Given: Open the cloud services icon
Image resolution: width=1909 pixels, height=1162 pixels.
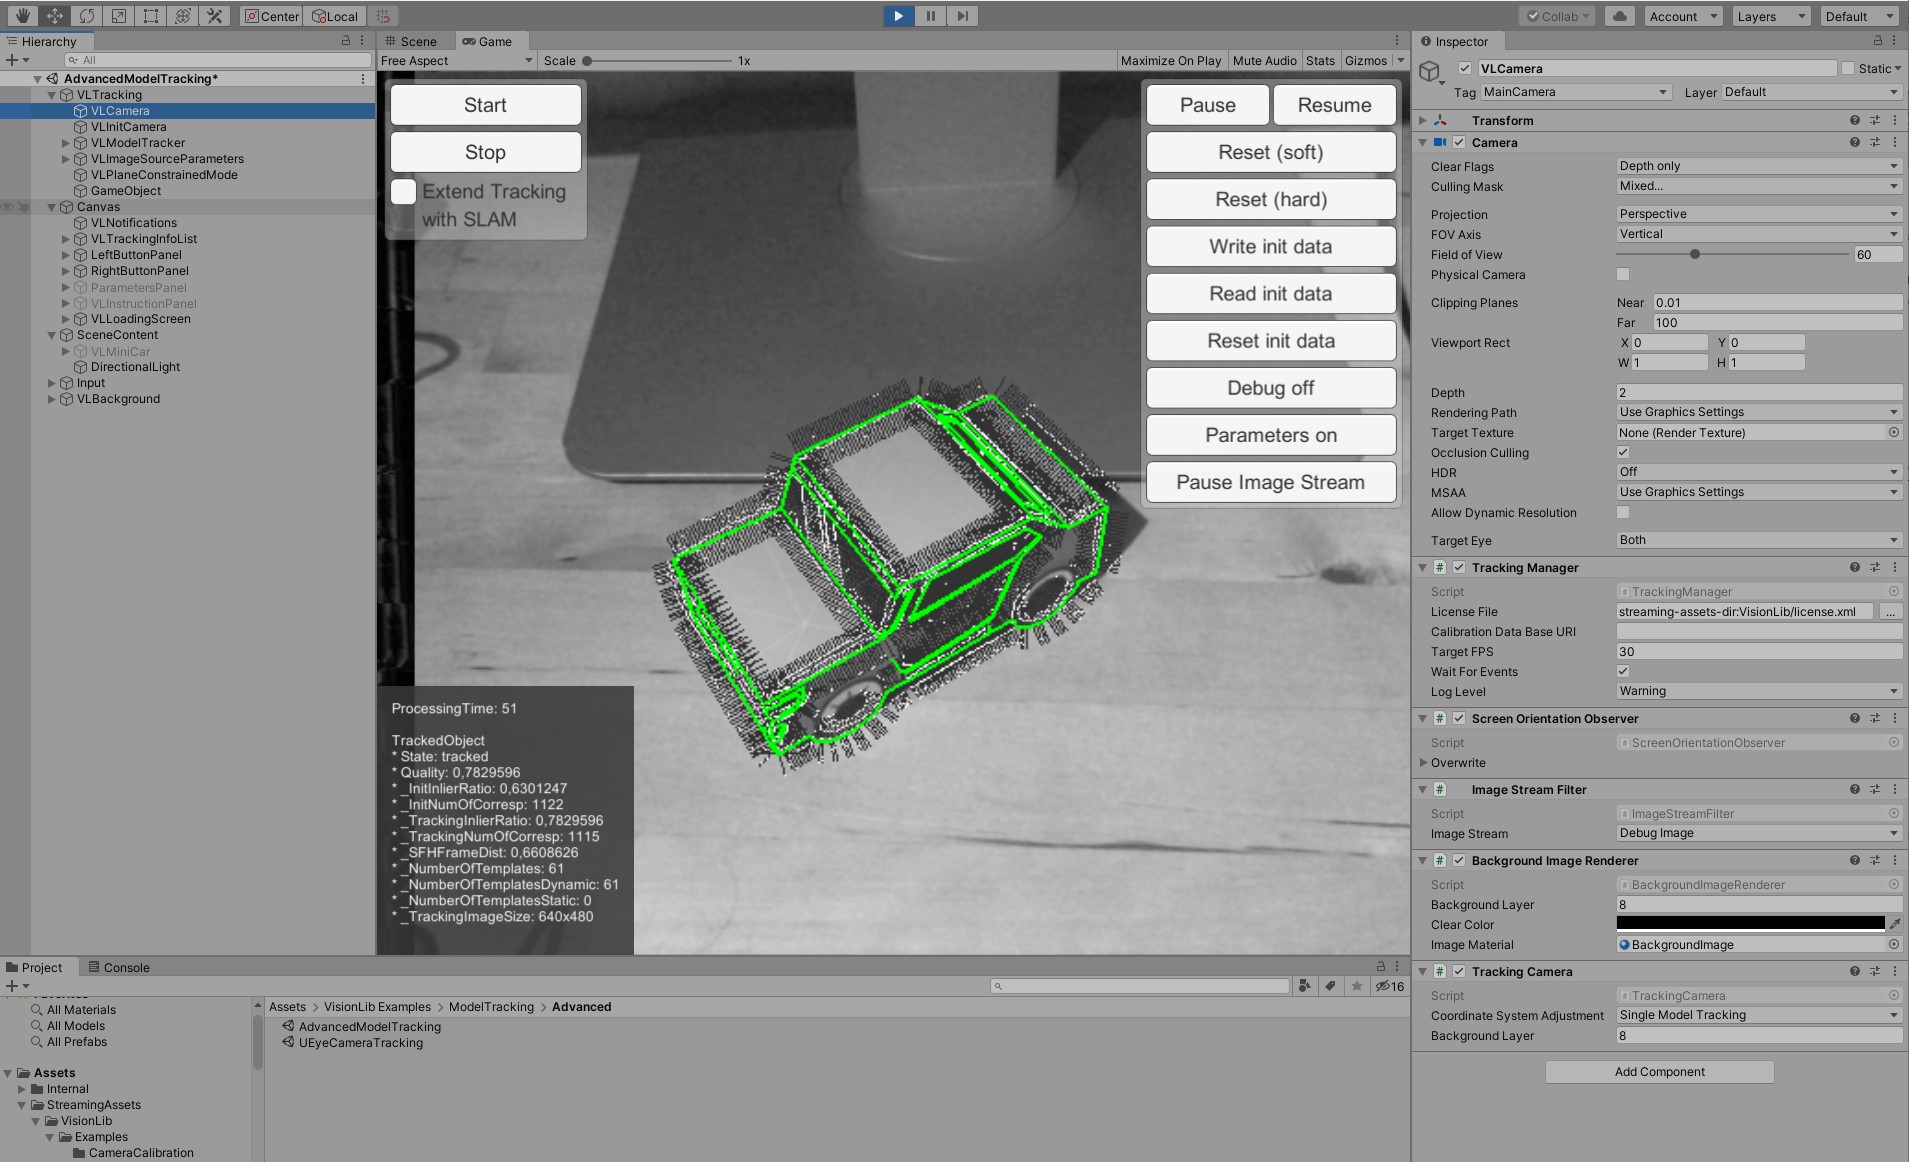Looking at the screenshot, I should (x=1620, y=16).
